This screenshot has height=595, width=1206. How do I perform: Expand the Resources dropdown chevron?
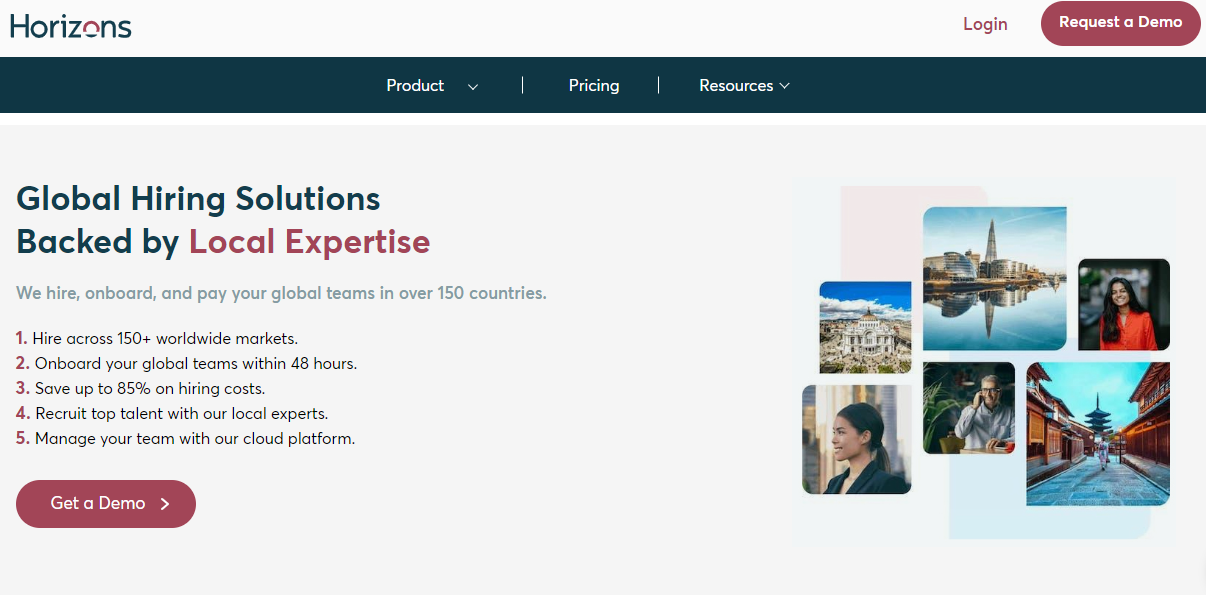(x=784, y=86)
